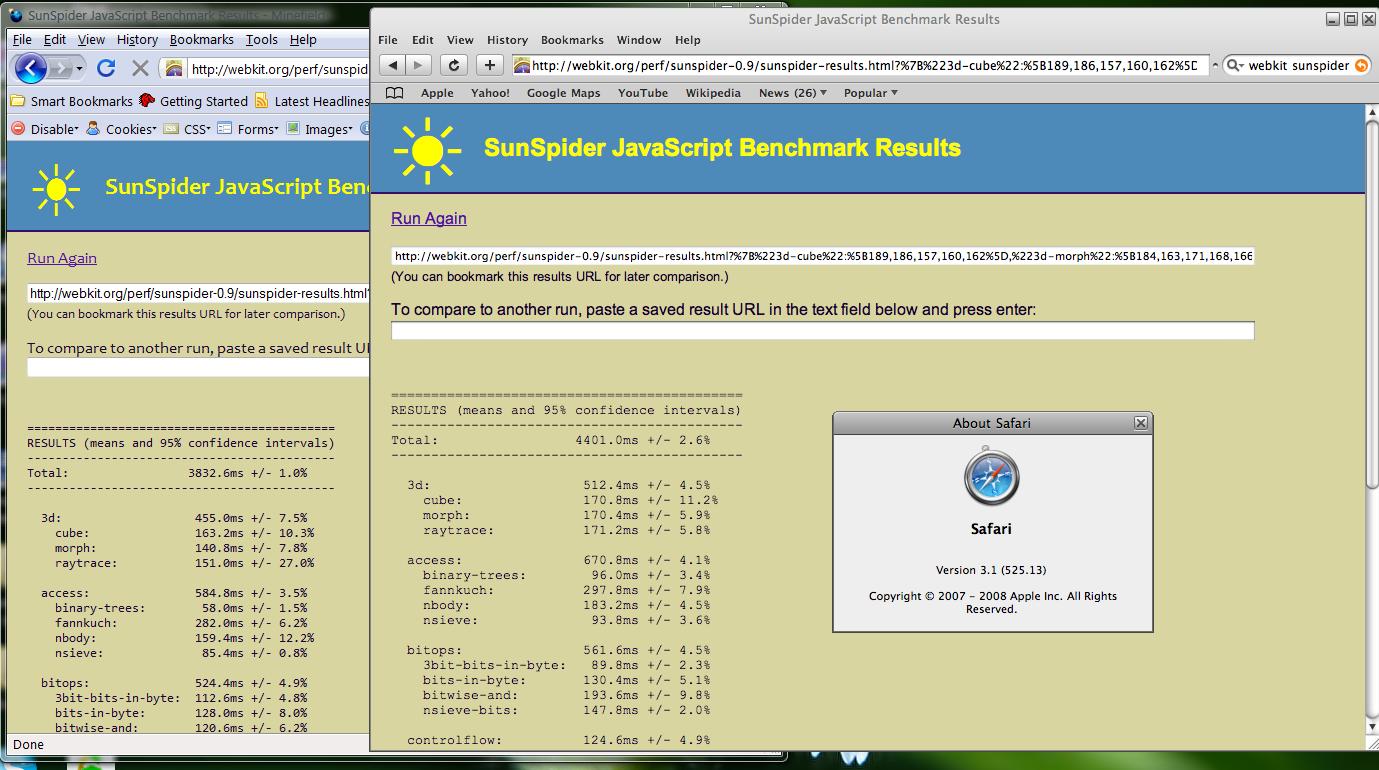
Task: Add a bookmark with Safari's plus button
Action: (489, 65)
